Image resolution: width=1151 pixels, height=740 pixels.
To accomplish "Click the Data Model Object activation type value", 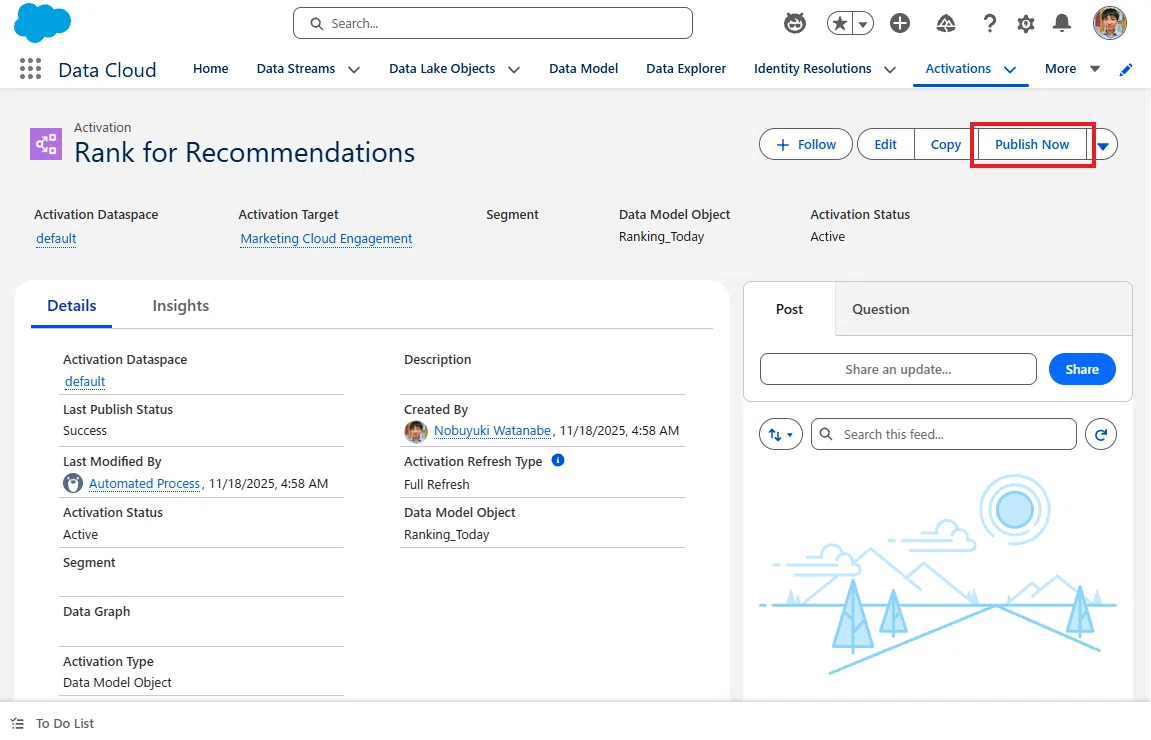I will (x=117, y=682).
